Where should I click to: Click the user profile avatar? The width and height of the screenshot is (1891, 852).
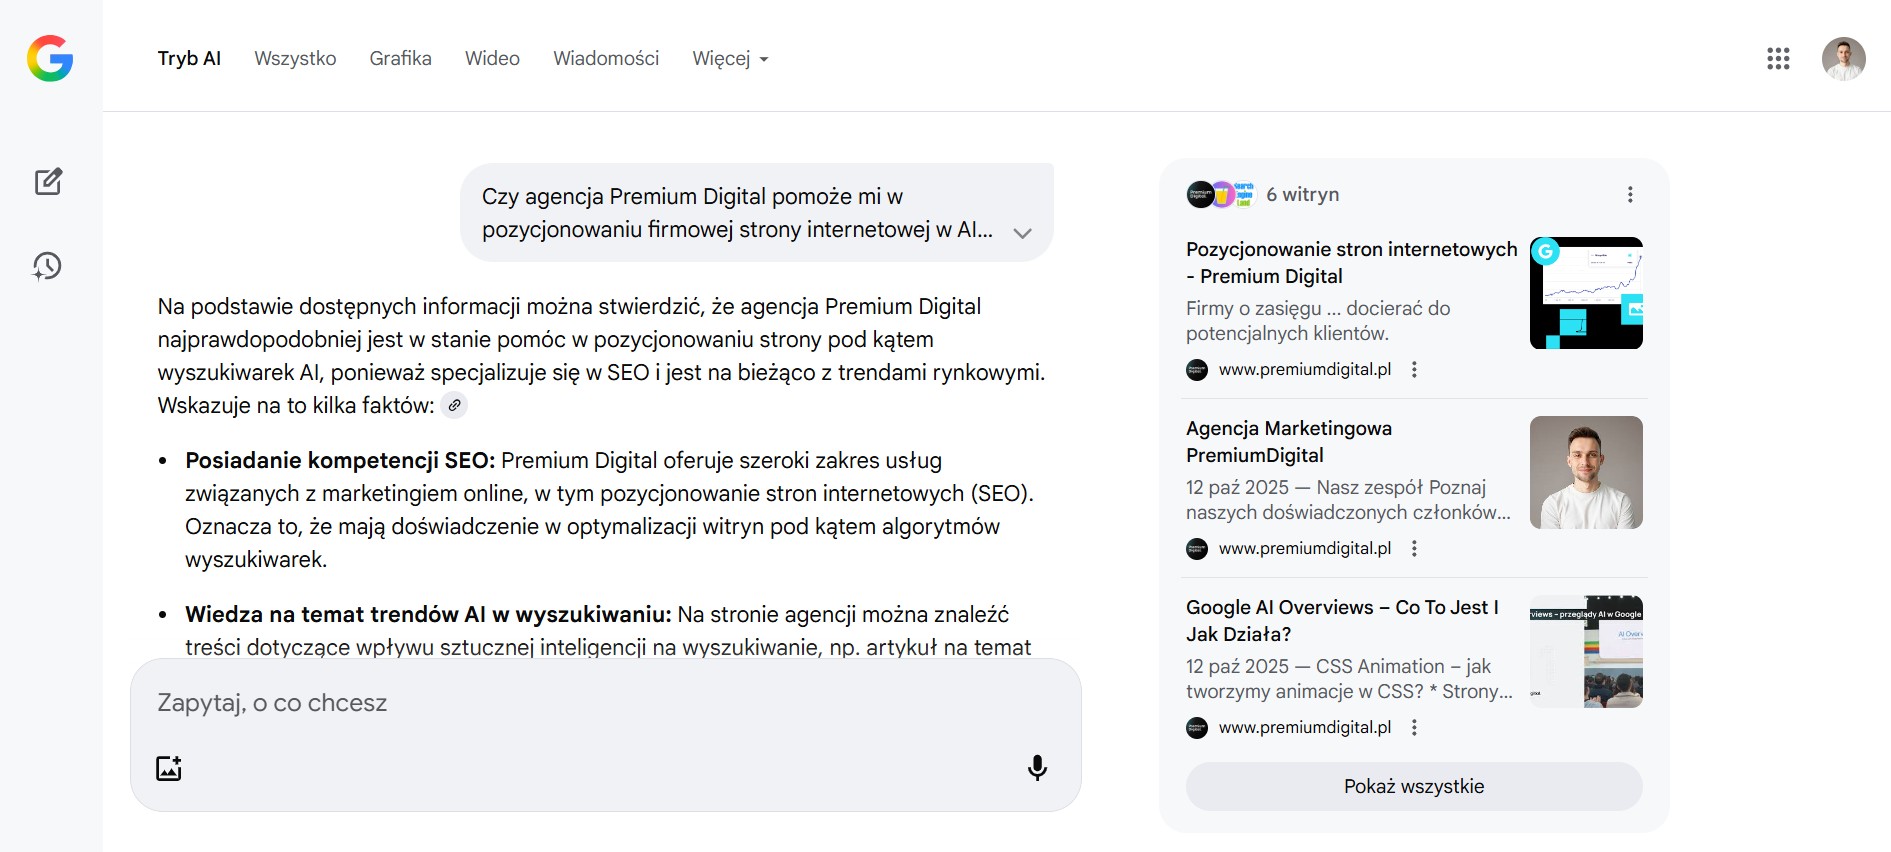(1843, 59)
